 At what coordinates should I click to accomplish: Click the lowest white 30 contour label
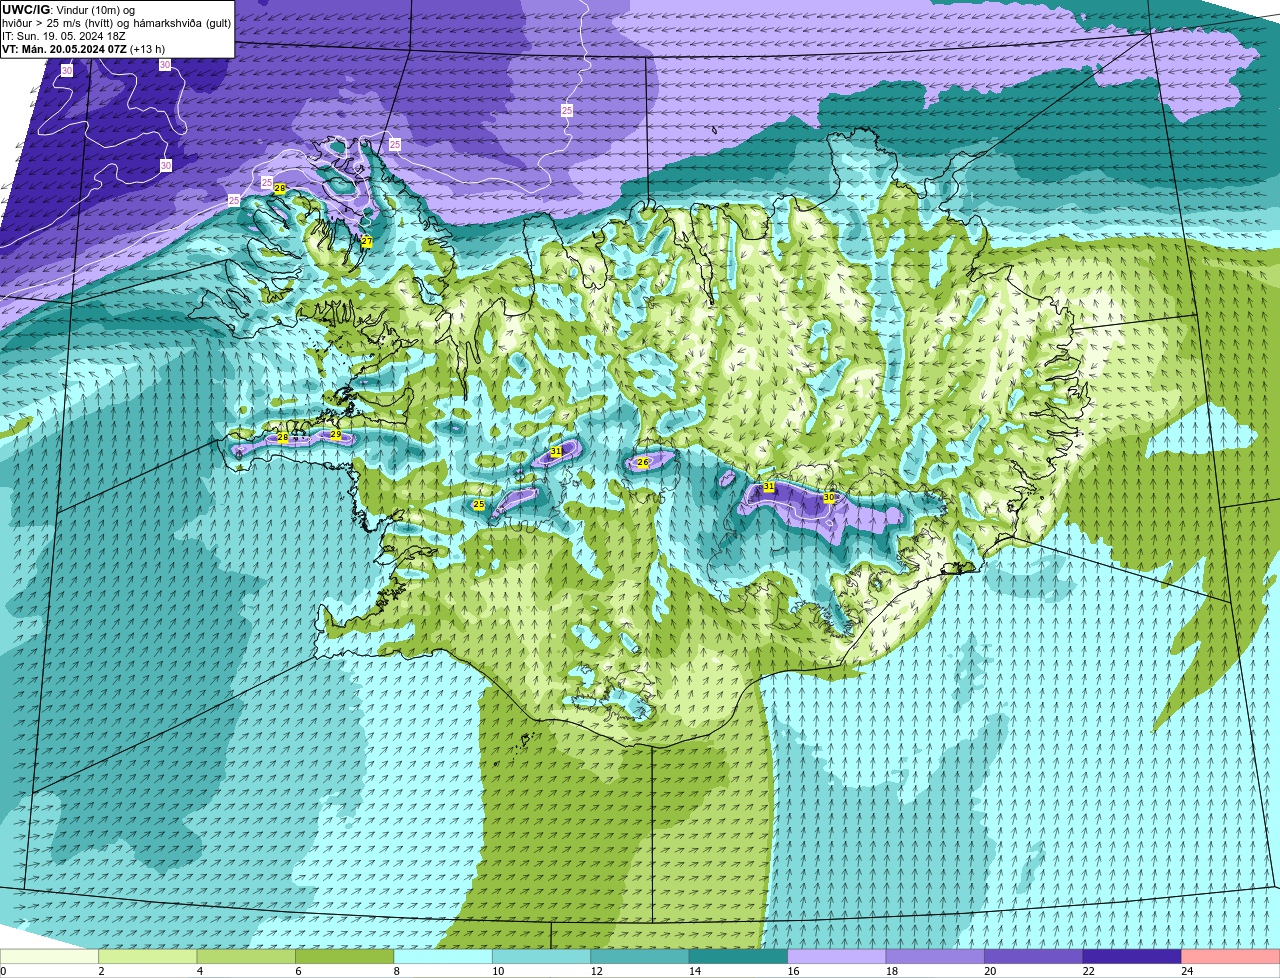pyautogui.click(x=165, y=165)
